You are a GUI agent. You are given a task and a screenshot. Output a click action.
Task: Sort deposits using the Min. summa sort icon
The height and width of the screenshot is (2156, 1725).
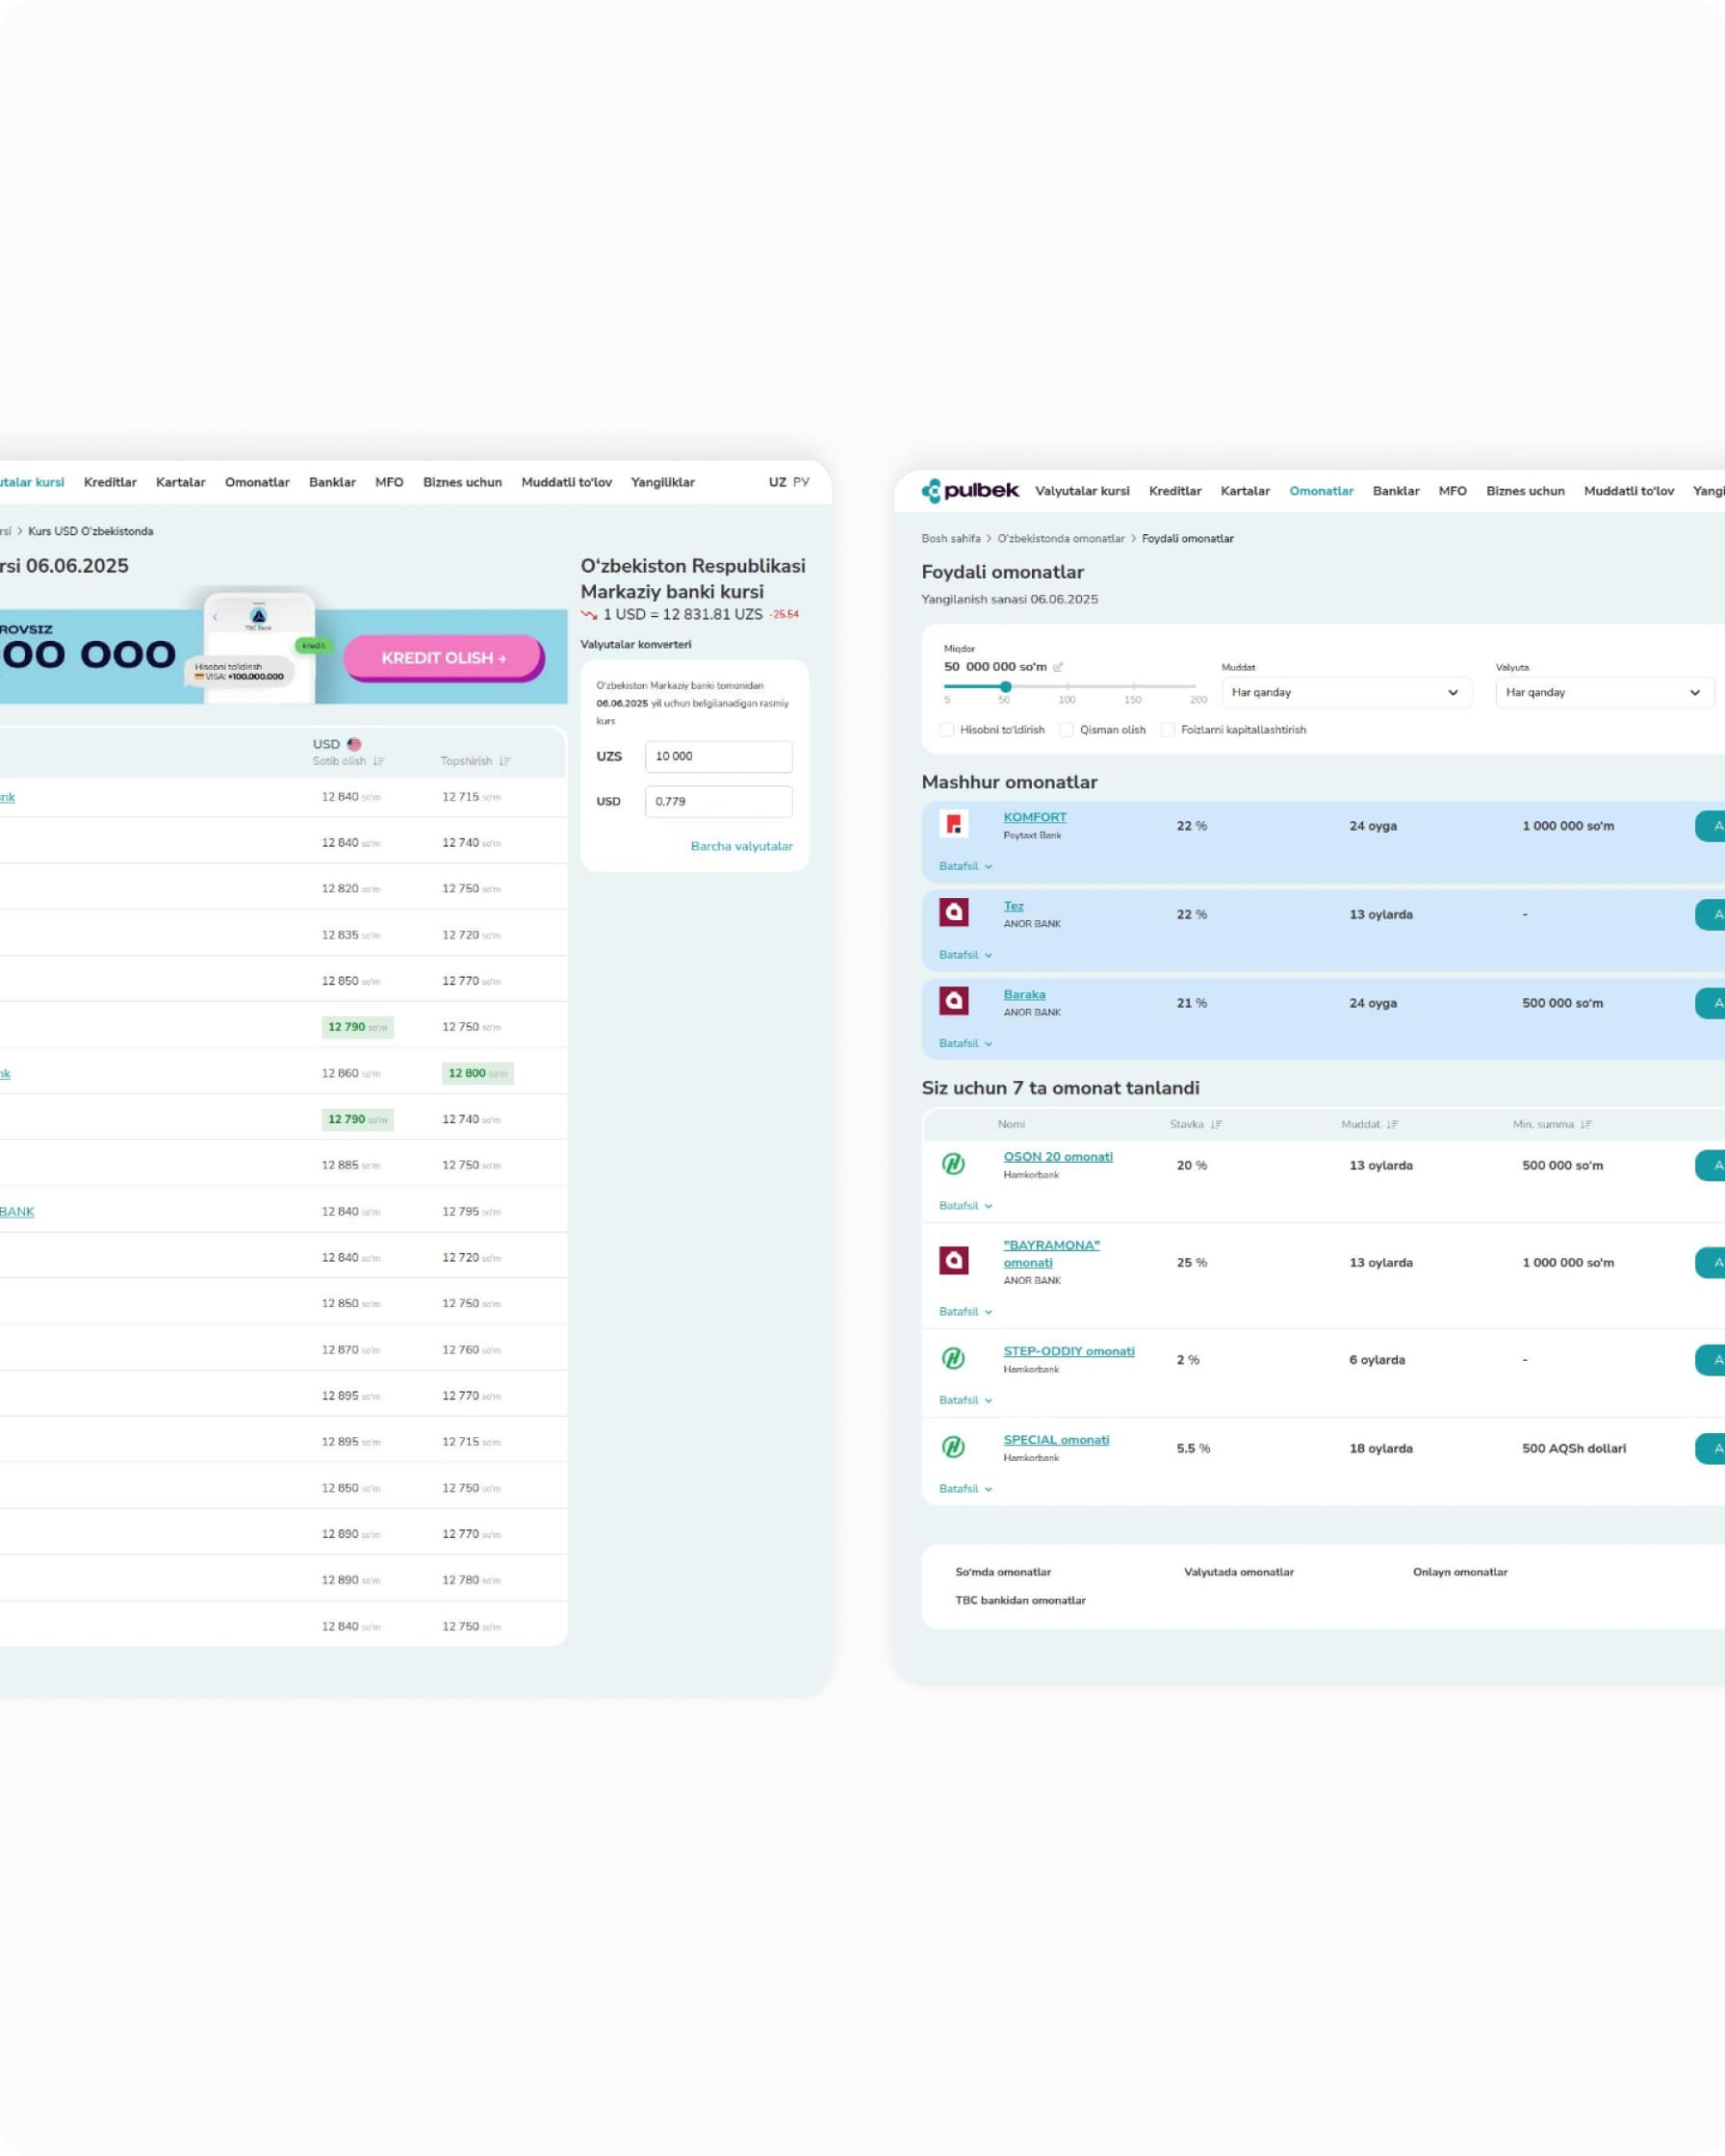(1586, 1124)
